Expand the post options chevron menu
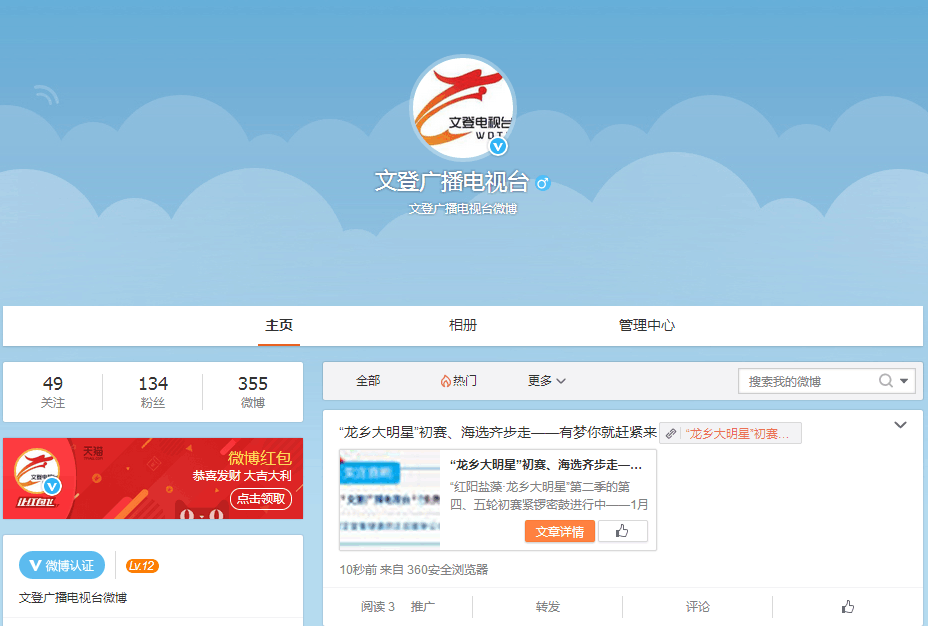928x626 pixels. [x=900, y=425]
